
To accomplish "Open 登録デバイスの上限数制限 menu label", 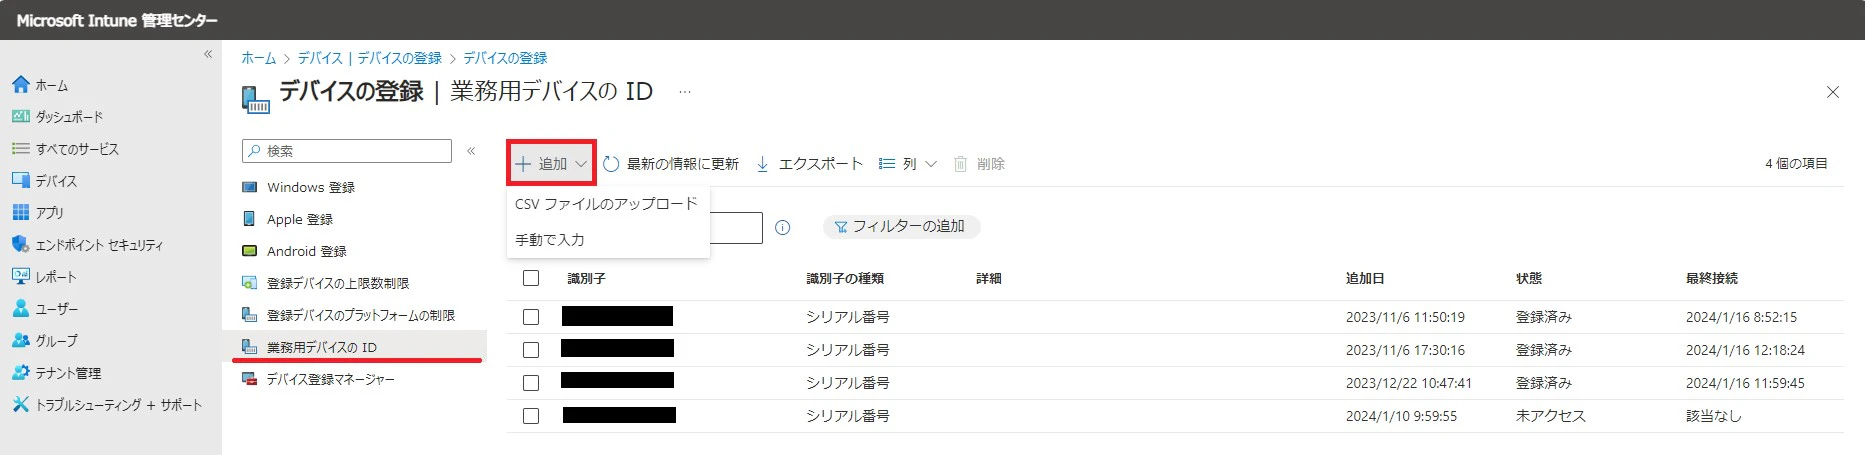I will 338,283.
